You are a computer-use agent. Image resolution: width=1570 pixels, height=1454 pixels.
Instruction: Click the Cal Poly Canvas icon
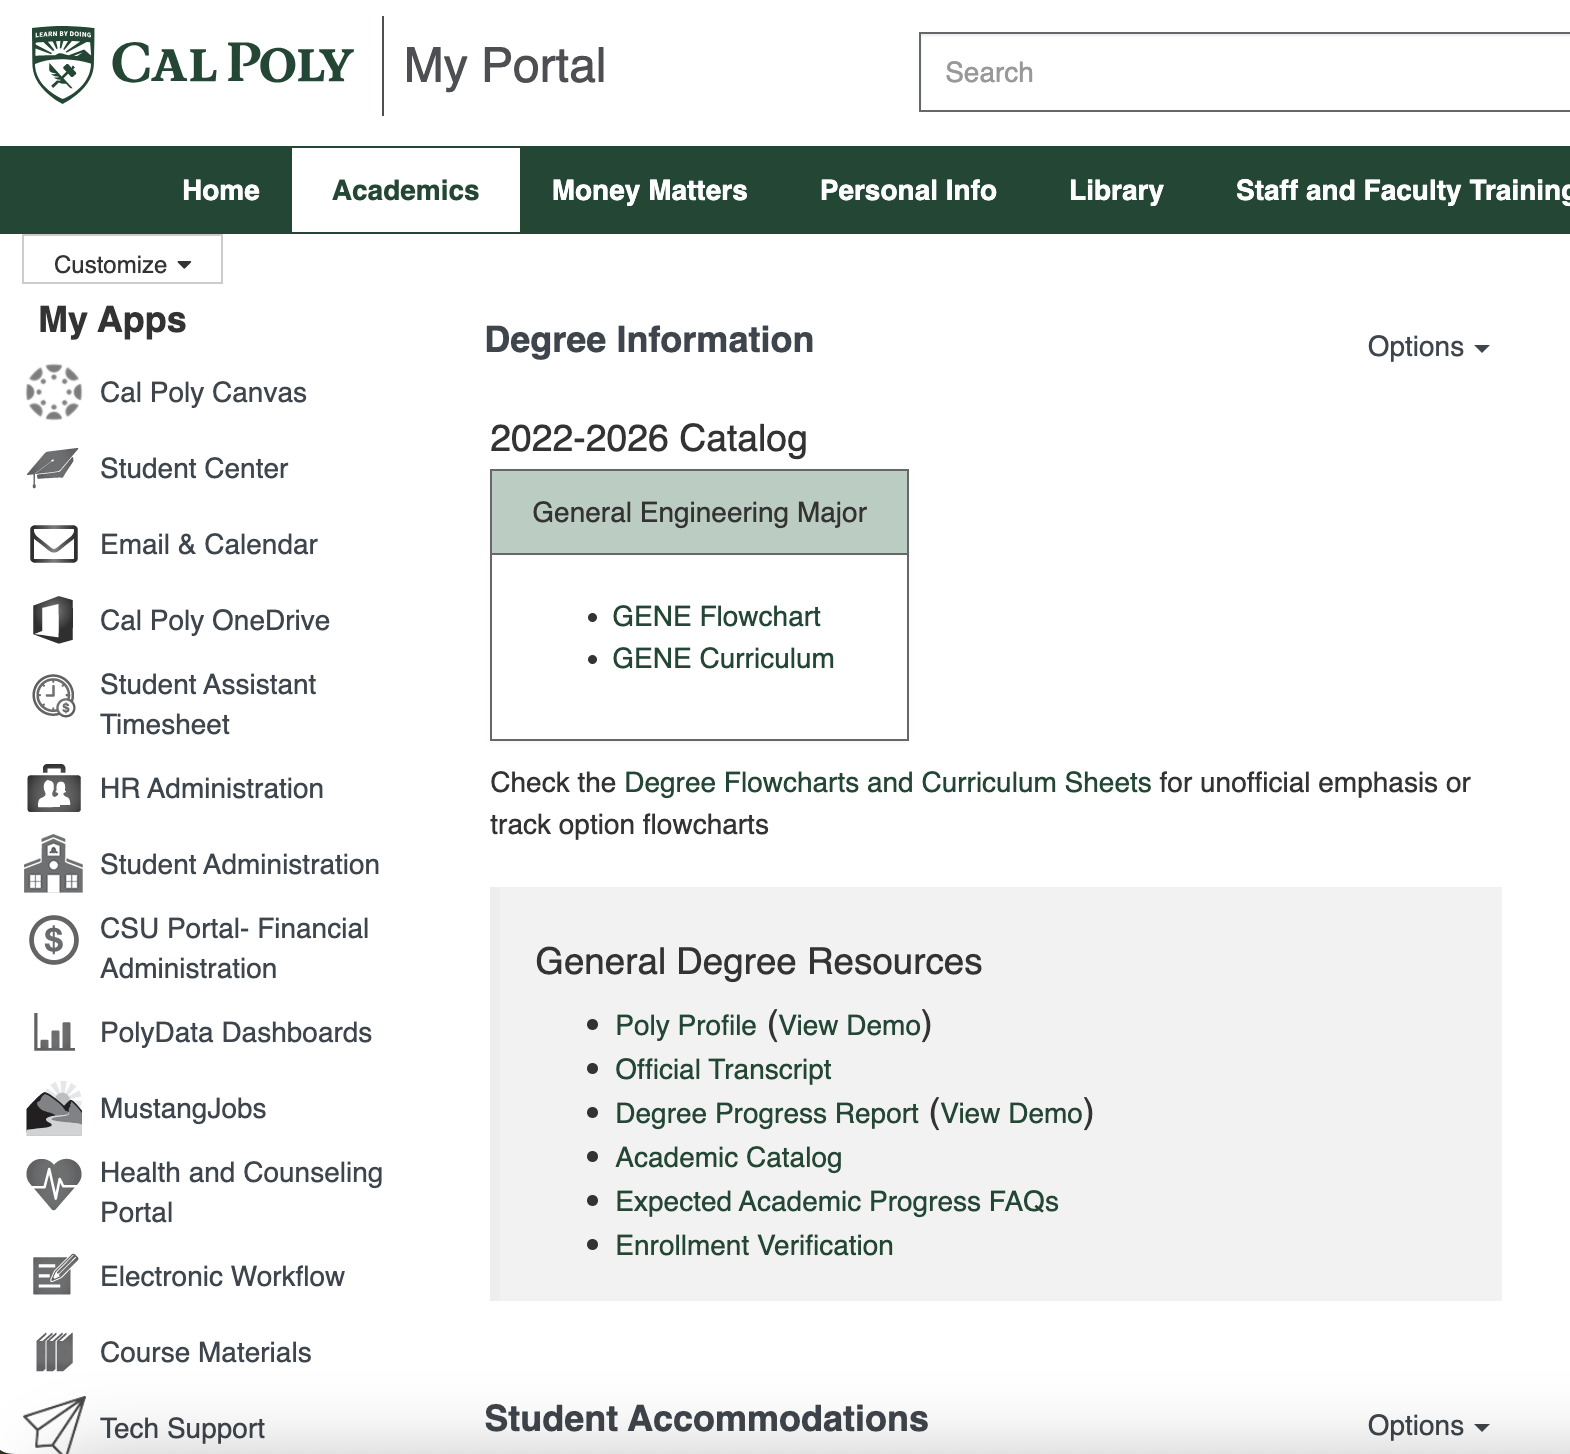[53, 392]
